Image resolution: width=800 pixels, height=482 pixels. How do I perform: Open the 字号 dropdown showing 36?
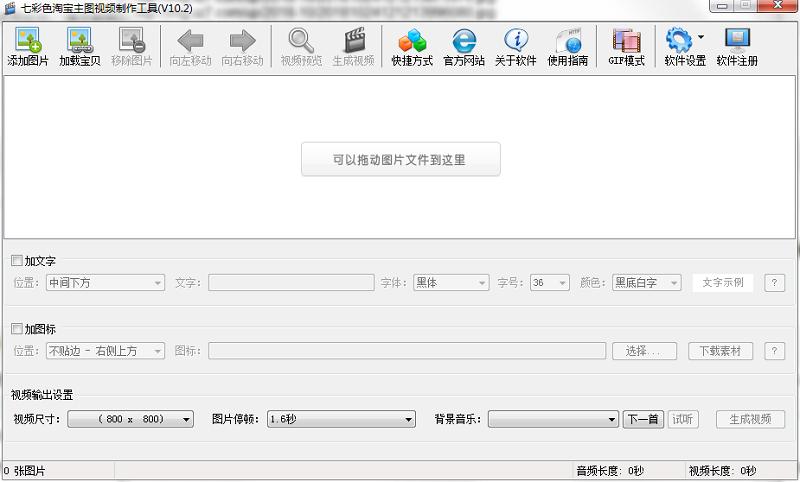(x=549, y=283)
